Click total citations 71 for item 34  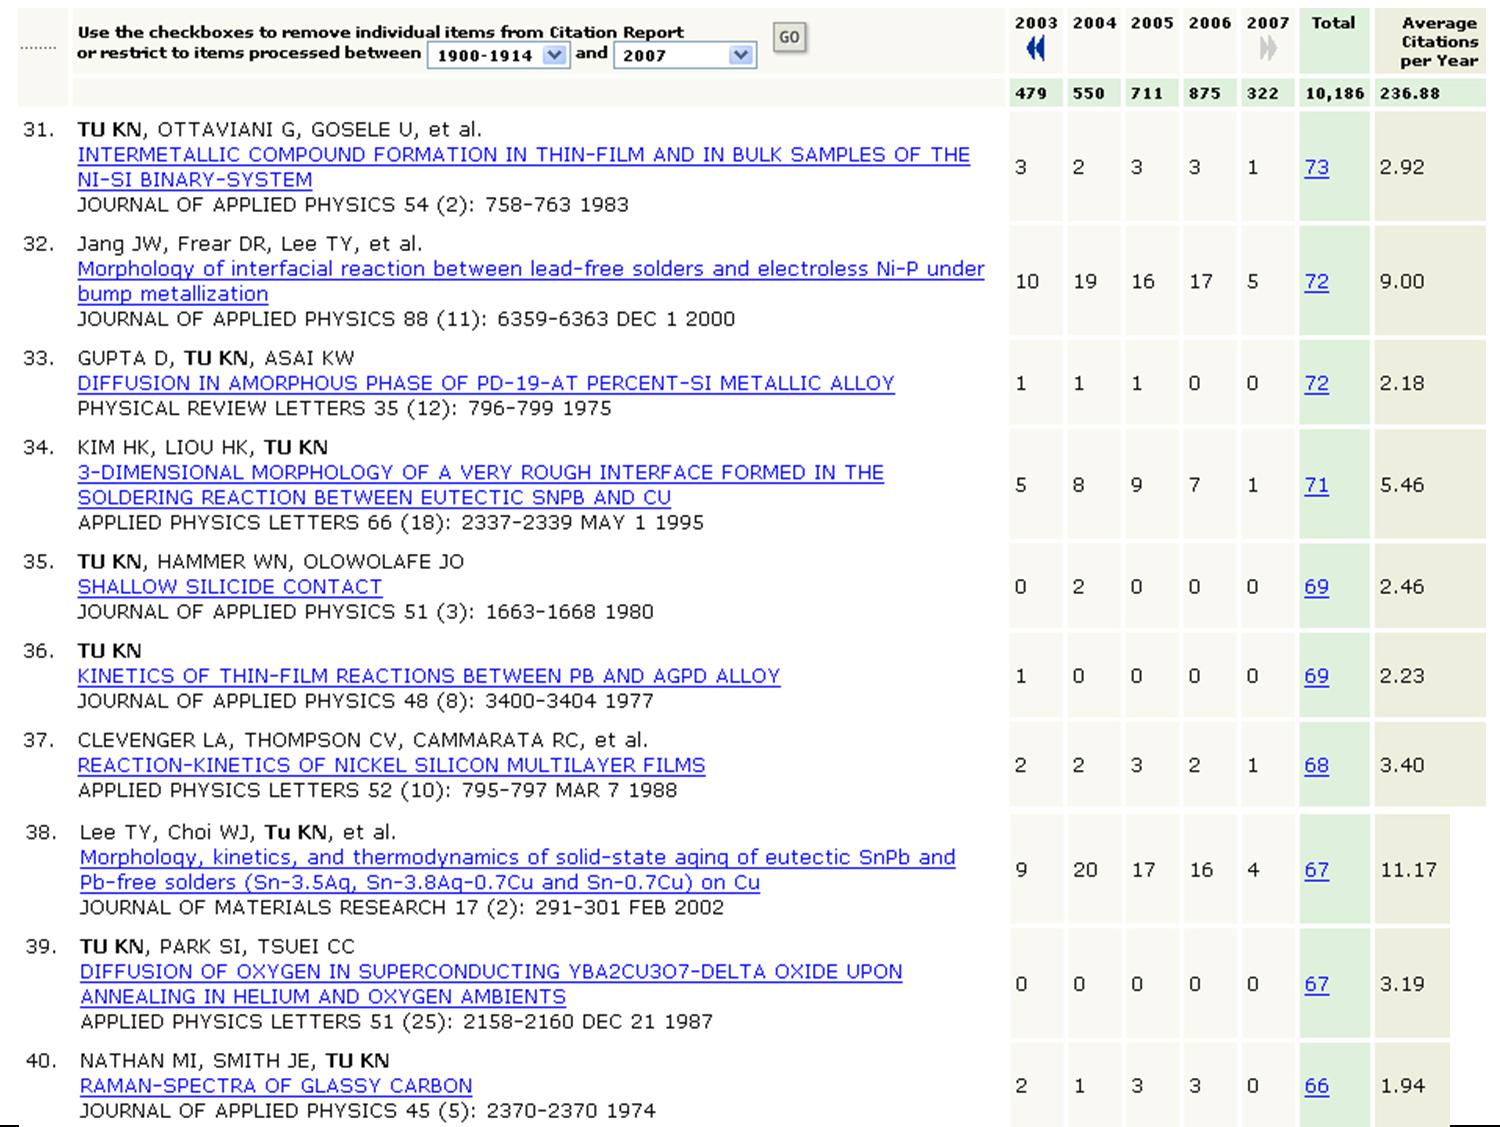point(1316,485)
